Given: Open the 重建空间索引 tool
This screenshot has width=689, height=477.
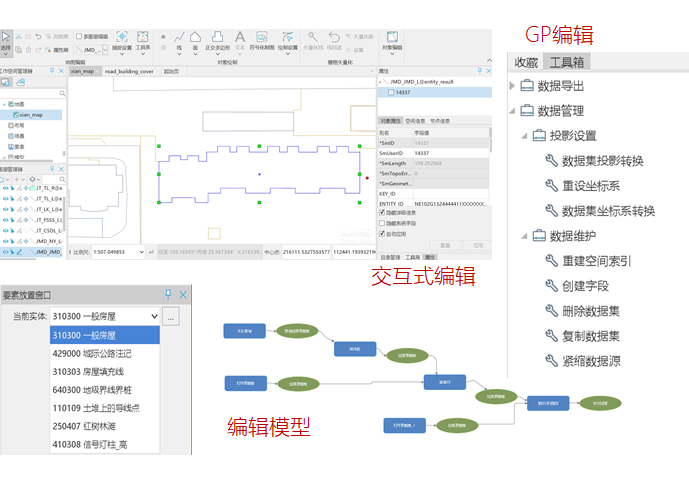Looking at the screenshot, I should 594,261.
